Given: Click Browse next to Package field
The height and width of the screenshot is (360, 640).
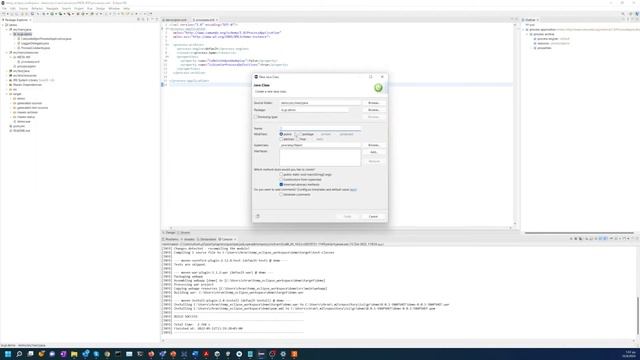Looking at the screenshot, I should pos(373,110).
